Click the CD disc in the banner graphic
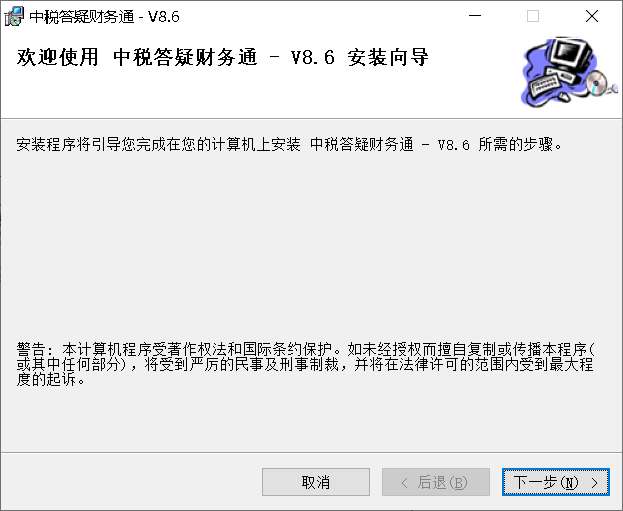The image size is (623, 511). [x=596, y=82]
